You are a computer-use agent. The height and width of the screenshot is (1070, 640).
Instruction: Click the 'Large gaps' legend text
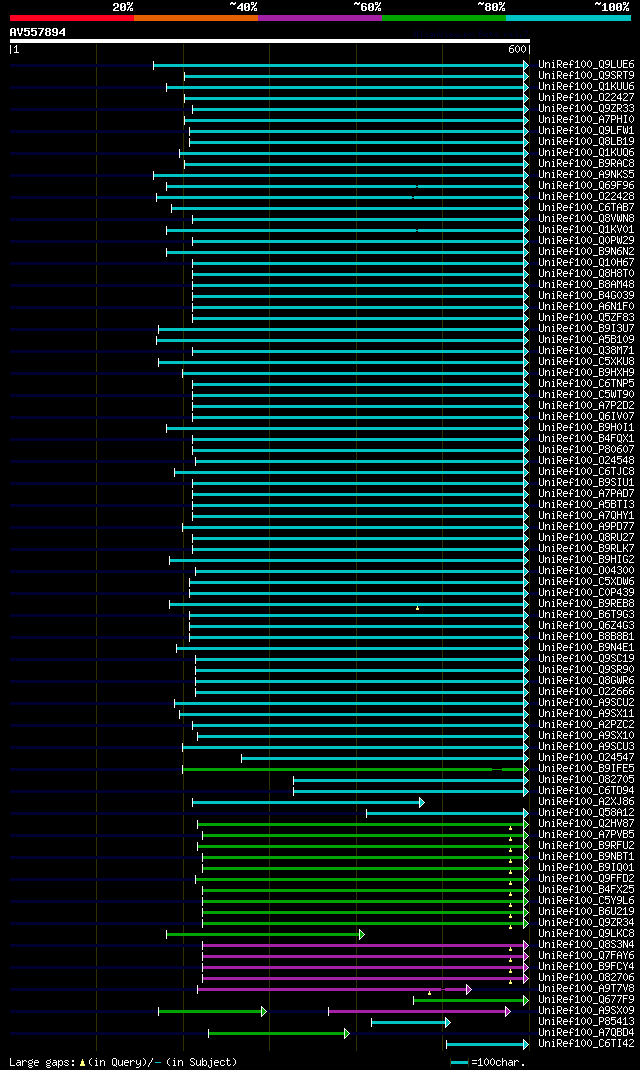[x=42, y=1062]
